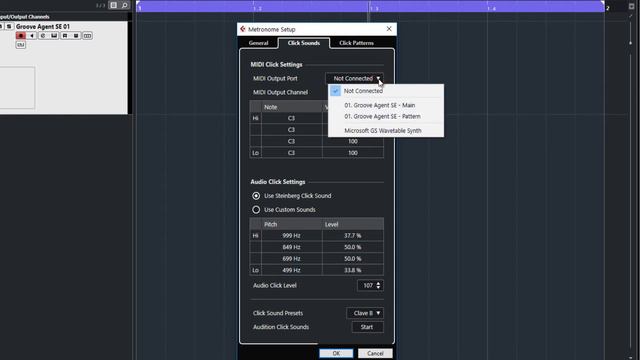Click ruler position 1.3 marker
The image size is (640, 360).
(x=374, y=8)
